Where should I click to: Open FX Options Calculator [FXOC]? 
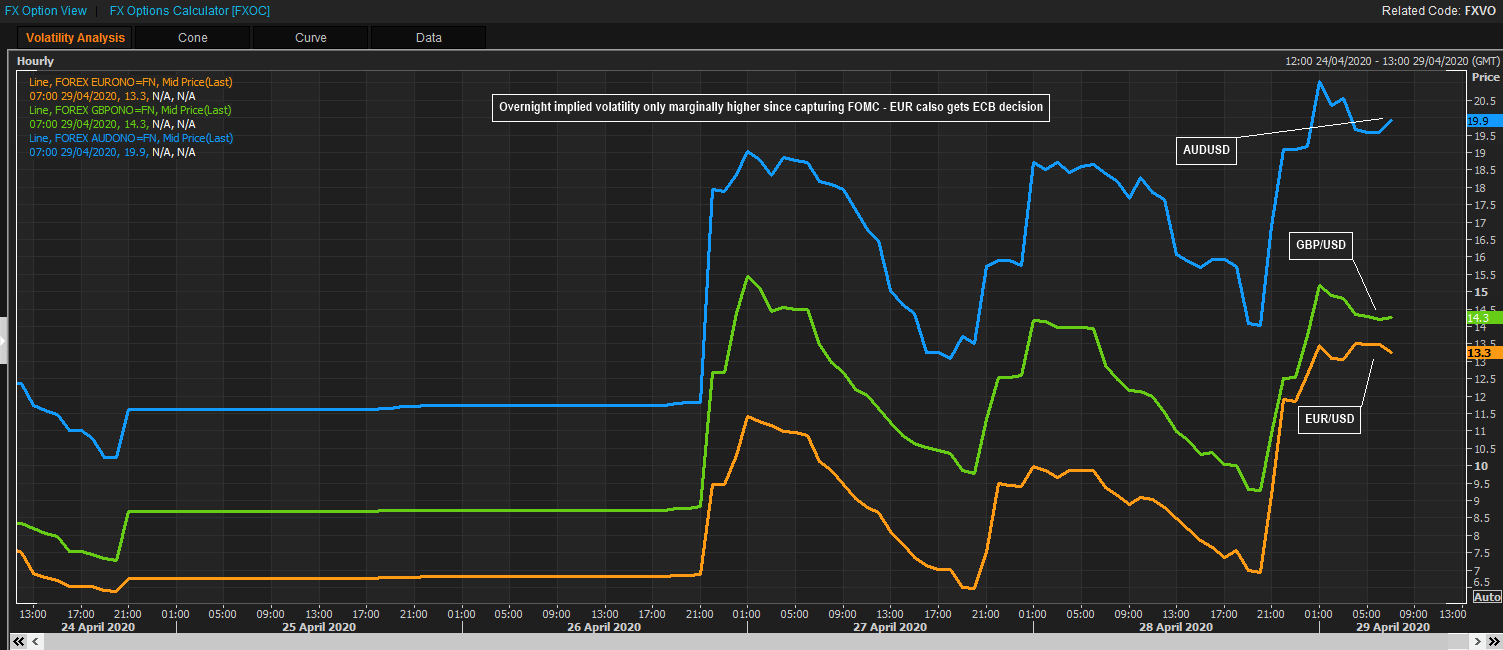point(190,11)
